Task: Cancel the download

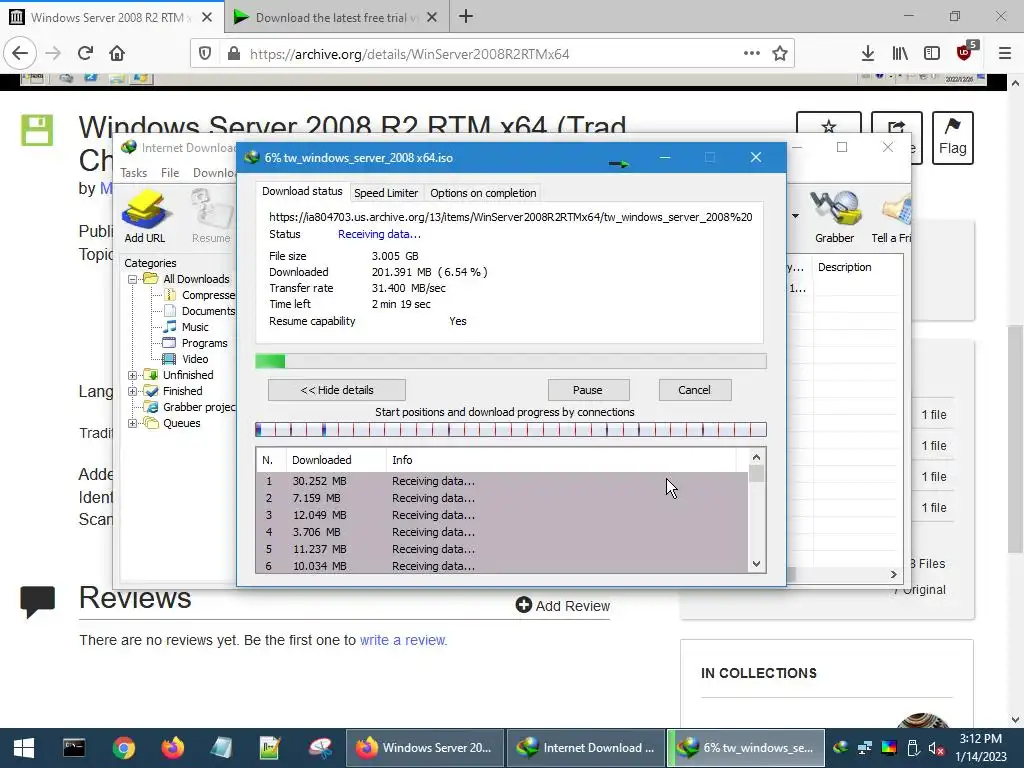Action: point(694,390)
